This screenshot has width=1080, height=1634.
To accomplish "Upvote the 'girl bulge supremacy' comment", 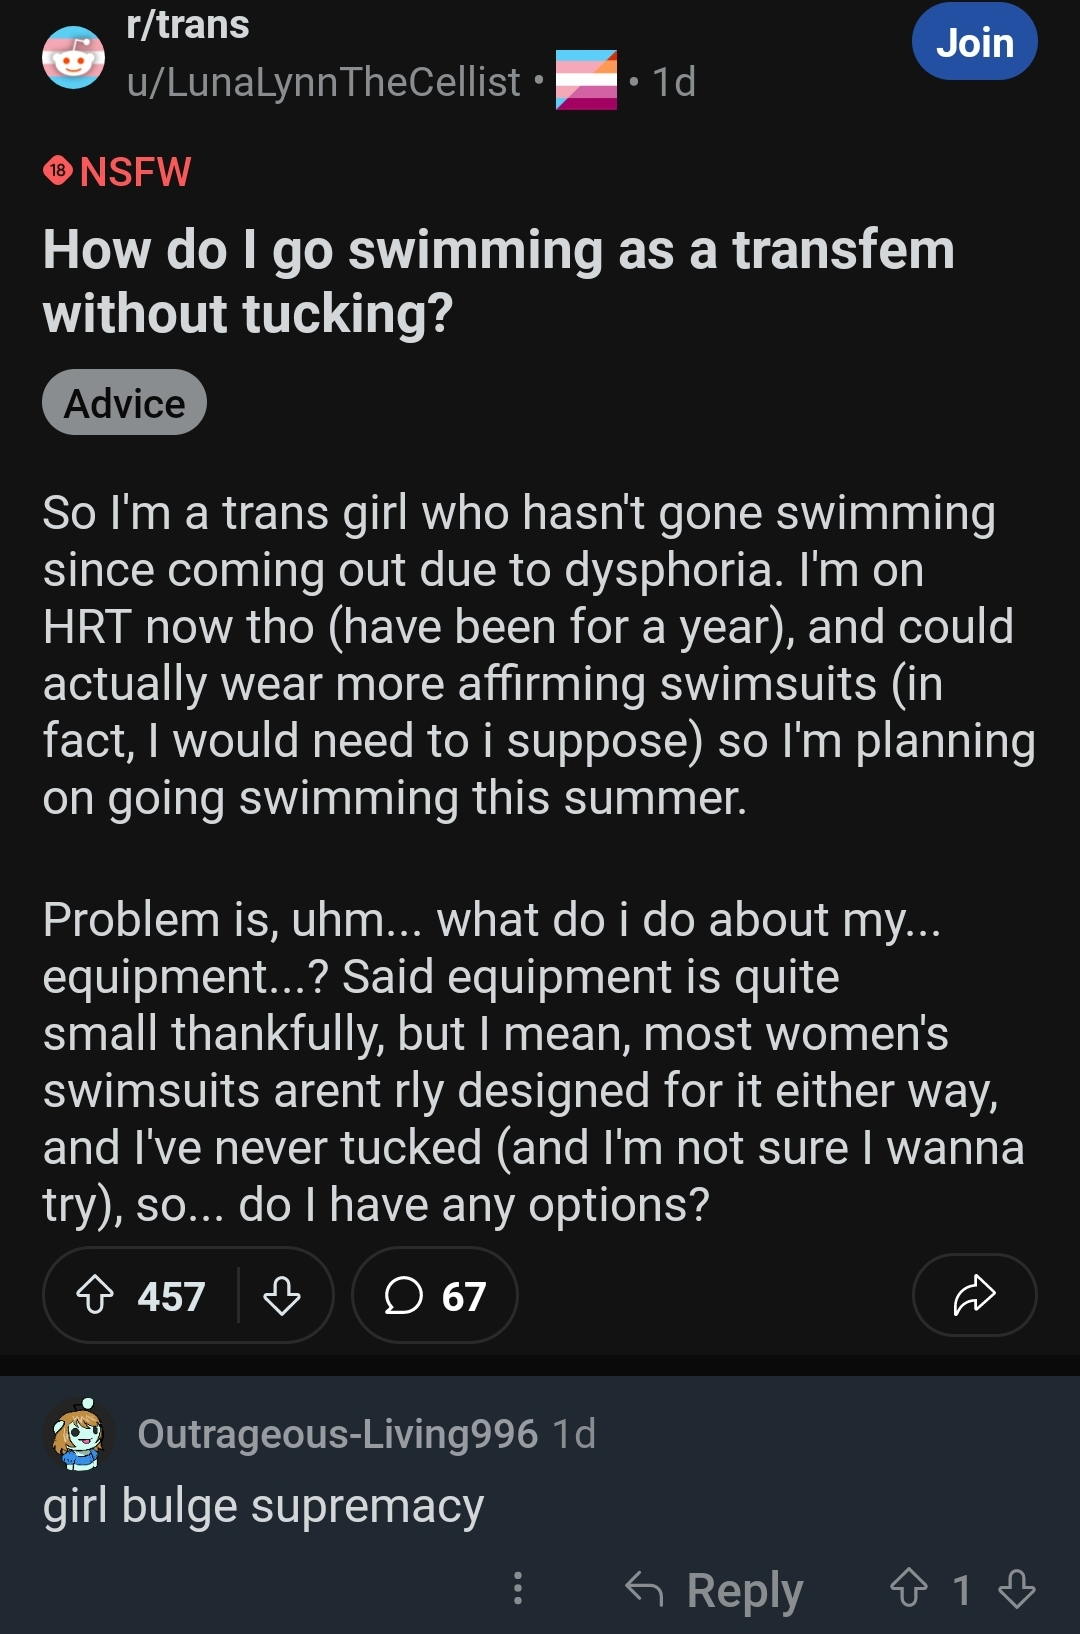I will coord(909,1588).
